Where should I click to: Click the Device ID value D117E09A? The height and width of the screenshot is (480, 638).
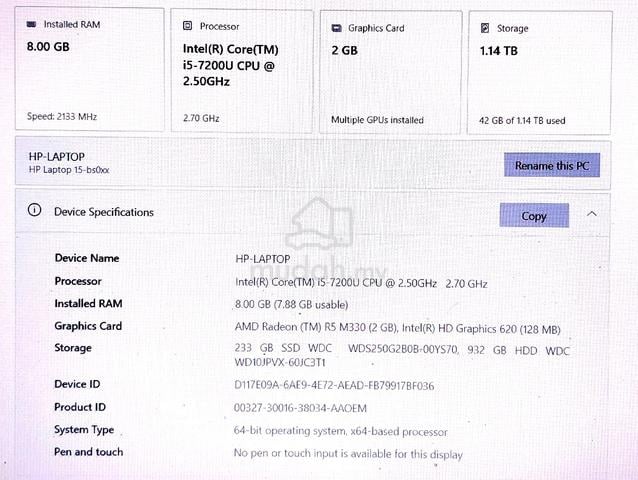pos(334,385)
